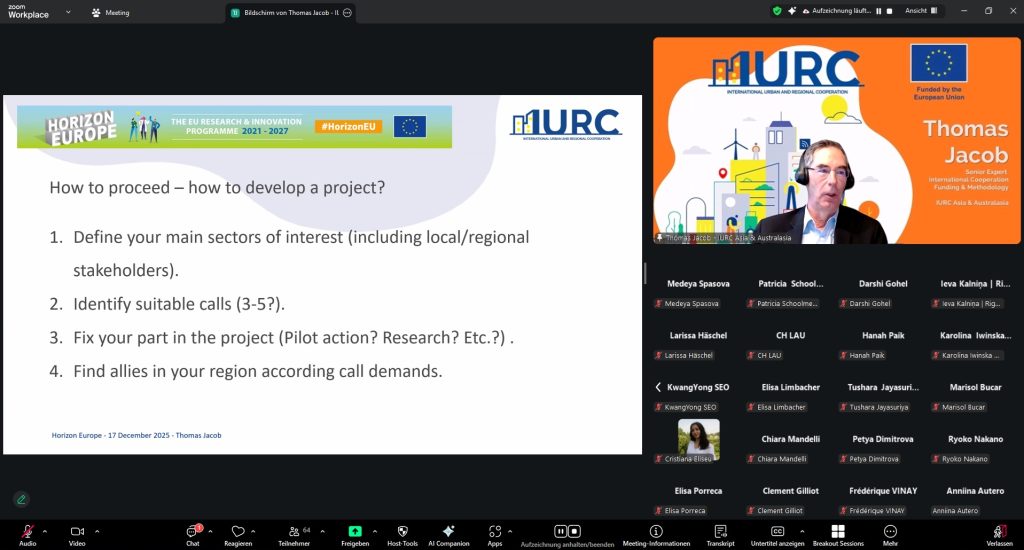The width and height of the screenshot is (1024, 550).
Task: Expand audio options arrow next to Audio
Action: pyautogui.click(x=47, y=531)
